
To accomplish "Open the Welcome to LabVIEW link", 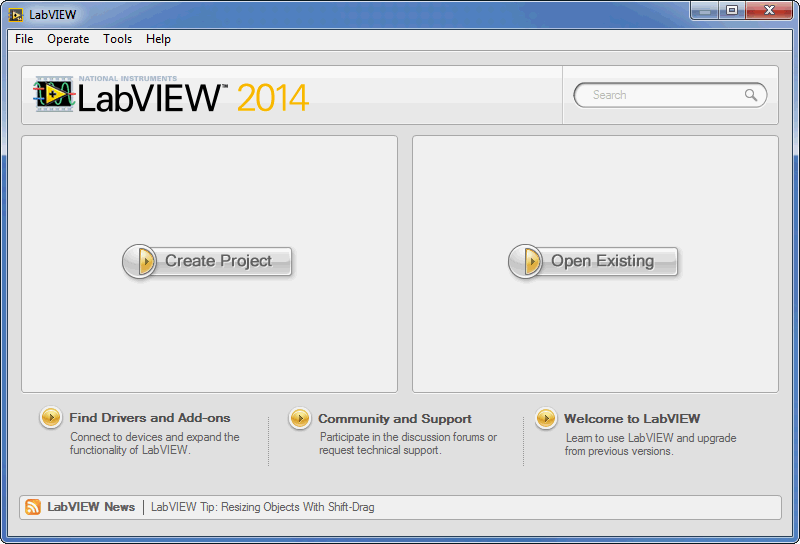I will click(632, 419).
